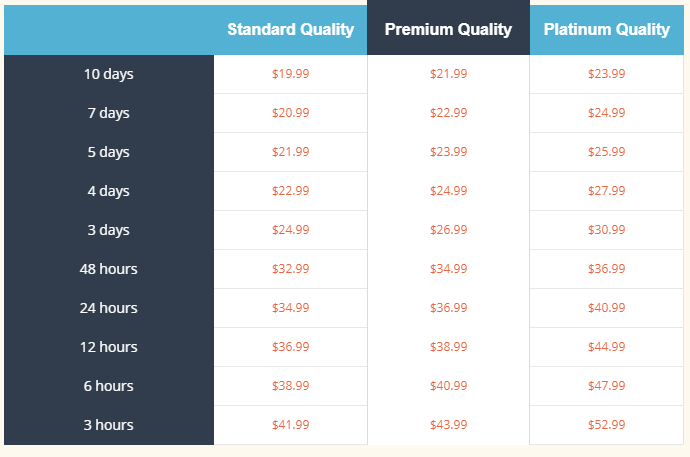
Task: Select the Standard Quality column header
Action: point(290,29)
